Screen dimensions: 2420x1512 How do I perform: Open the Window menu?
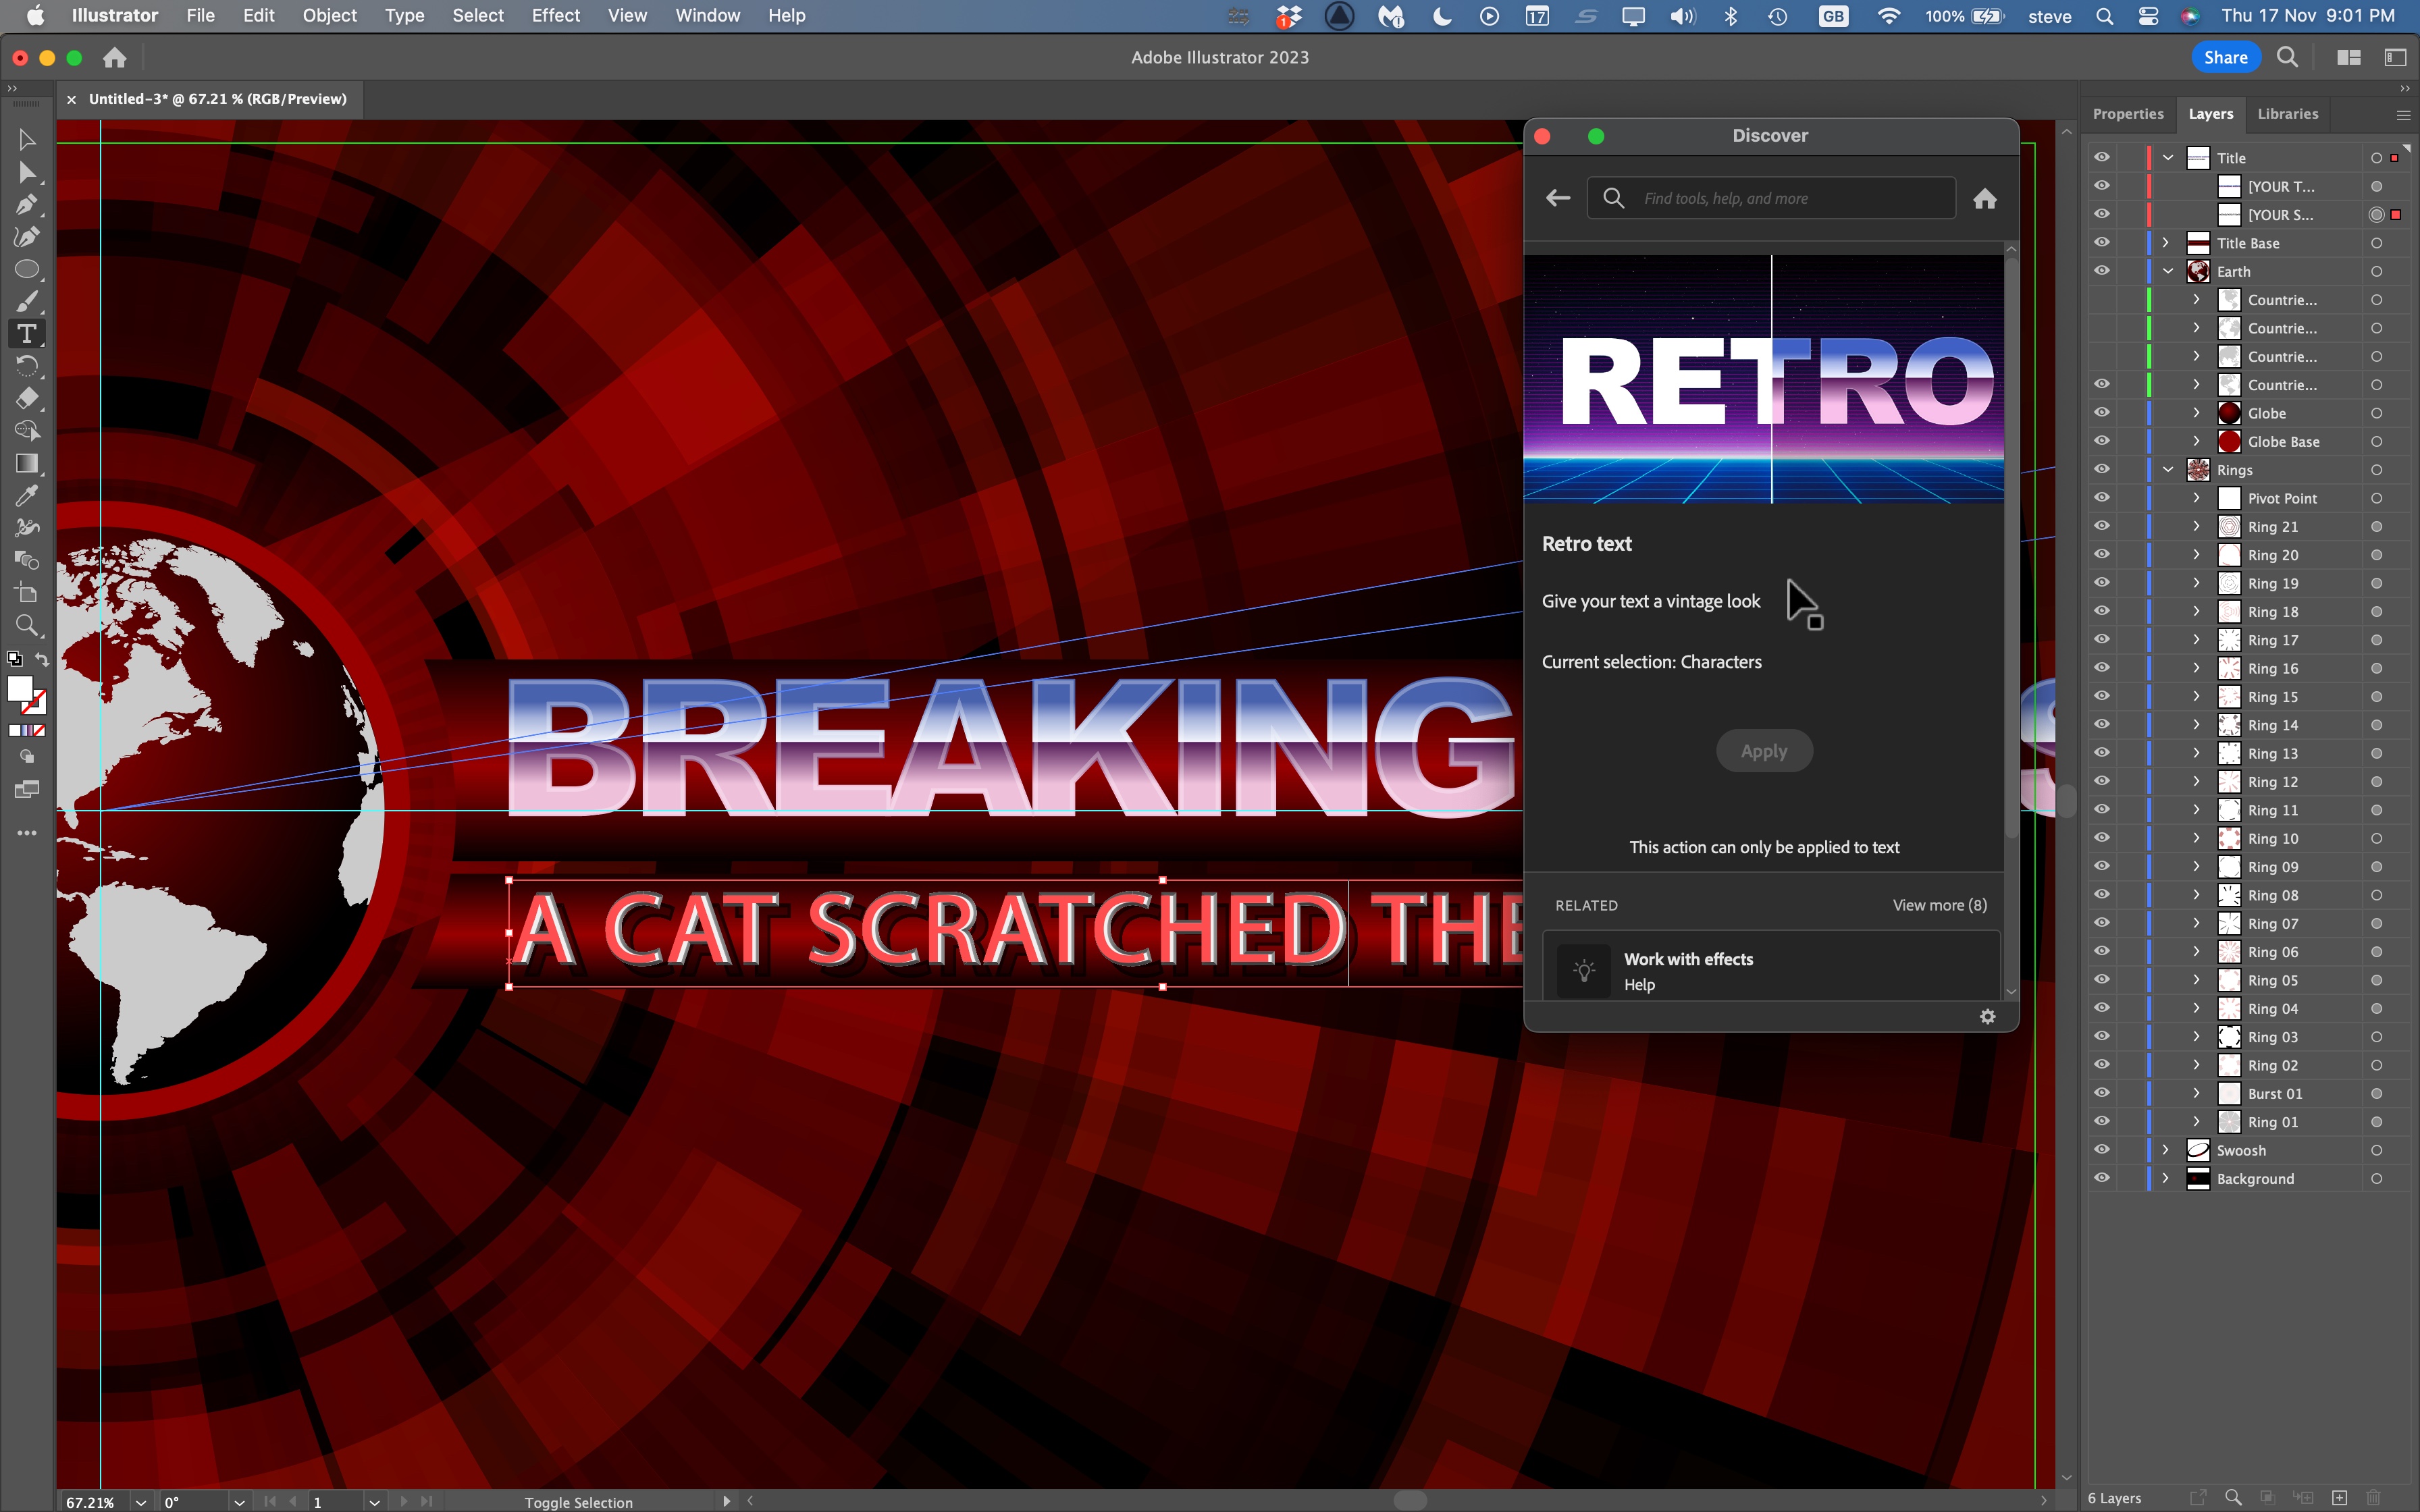(x=707, y=15)
